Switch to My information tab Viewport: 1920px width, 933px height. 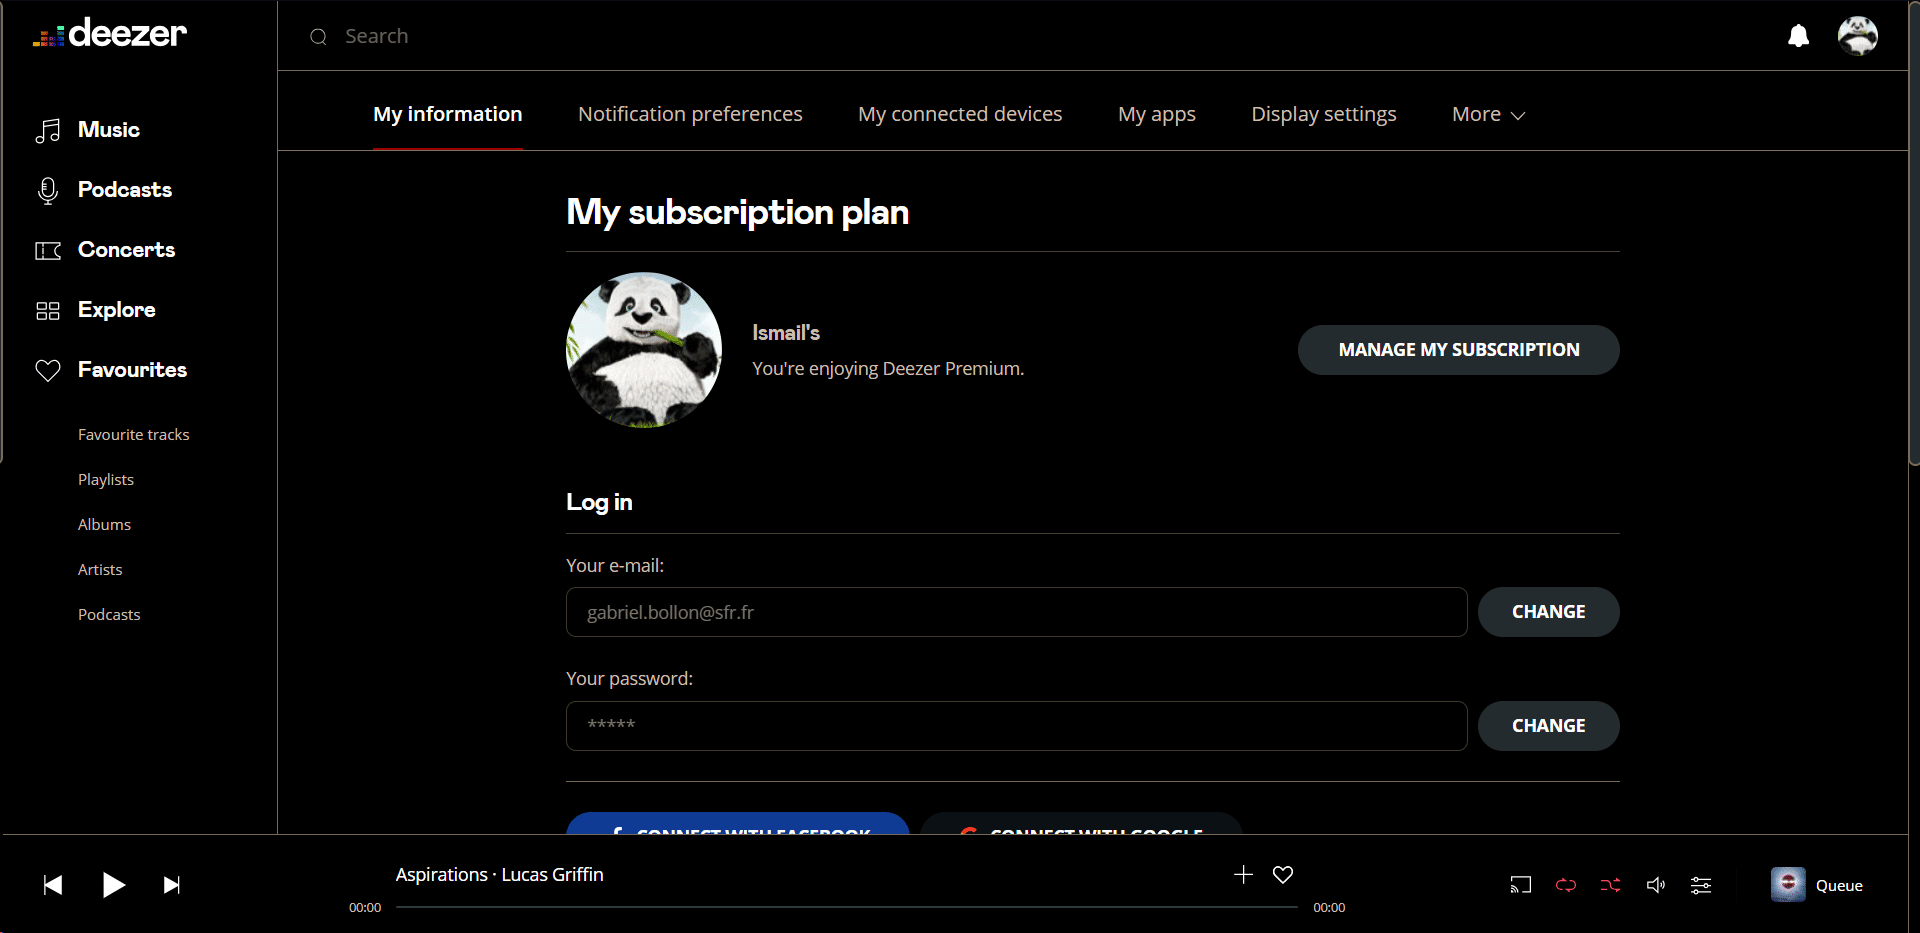pos(448,115)
